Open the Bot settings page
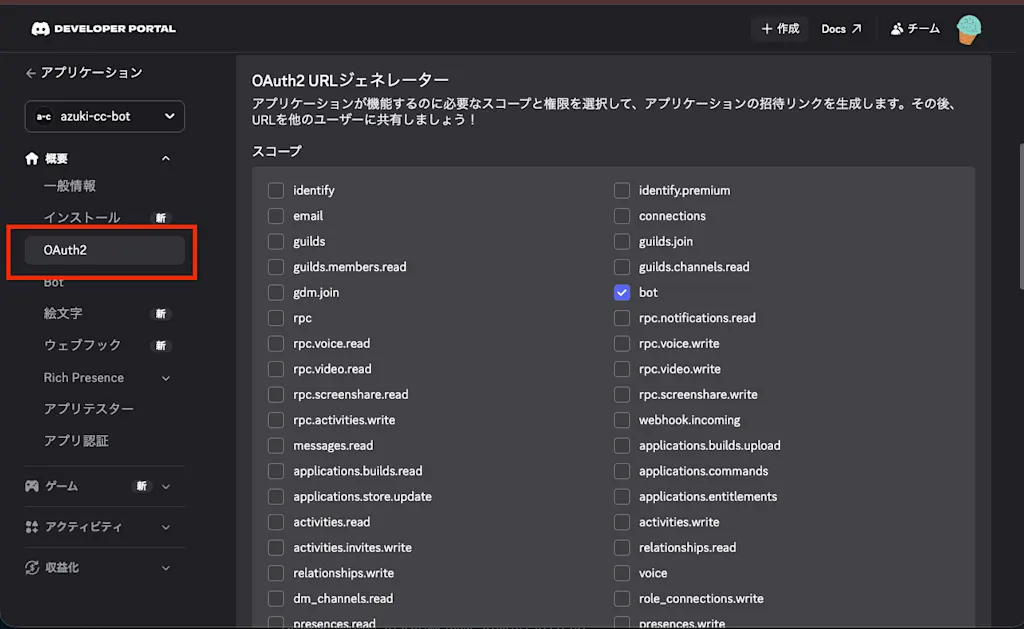Image resolution: width=1024 pixels, height=629 pixels. 54,282
